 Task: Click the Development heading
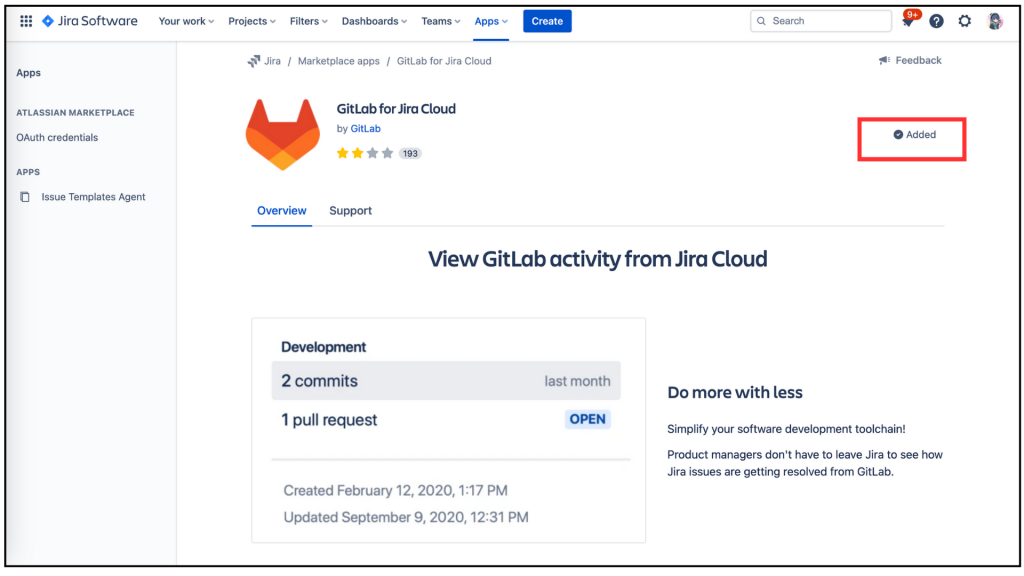coord(323,347)
